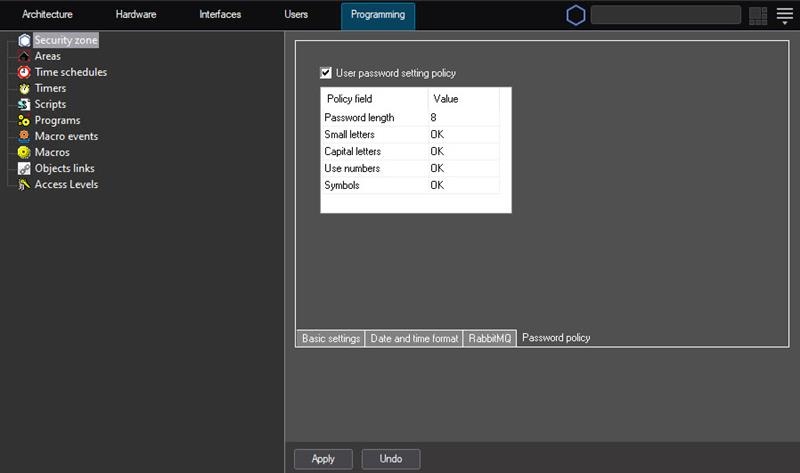Viewport: 800px width, 473px height.
Task: Open Macro events label in tree
Action: (x=66, y=136)
